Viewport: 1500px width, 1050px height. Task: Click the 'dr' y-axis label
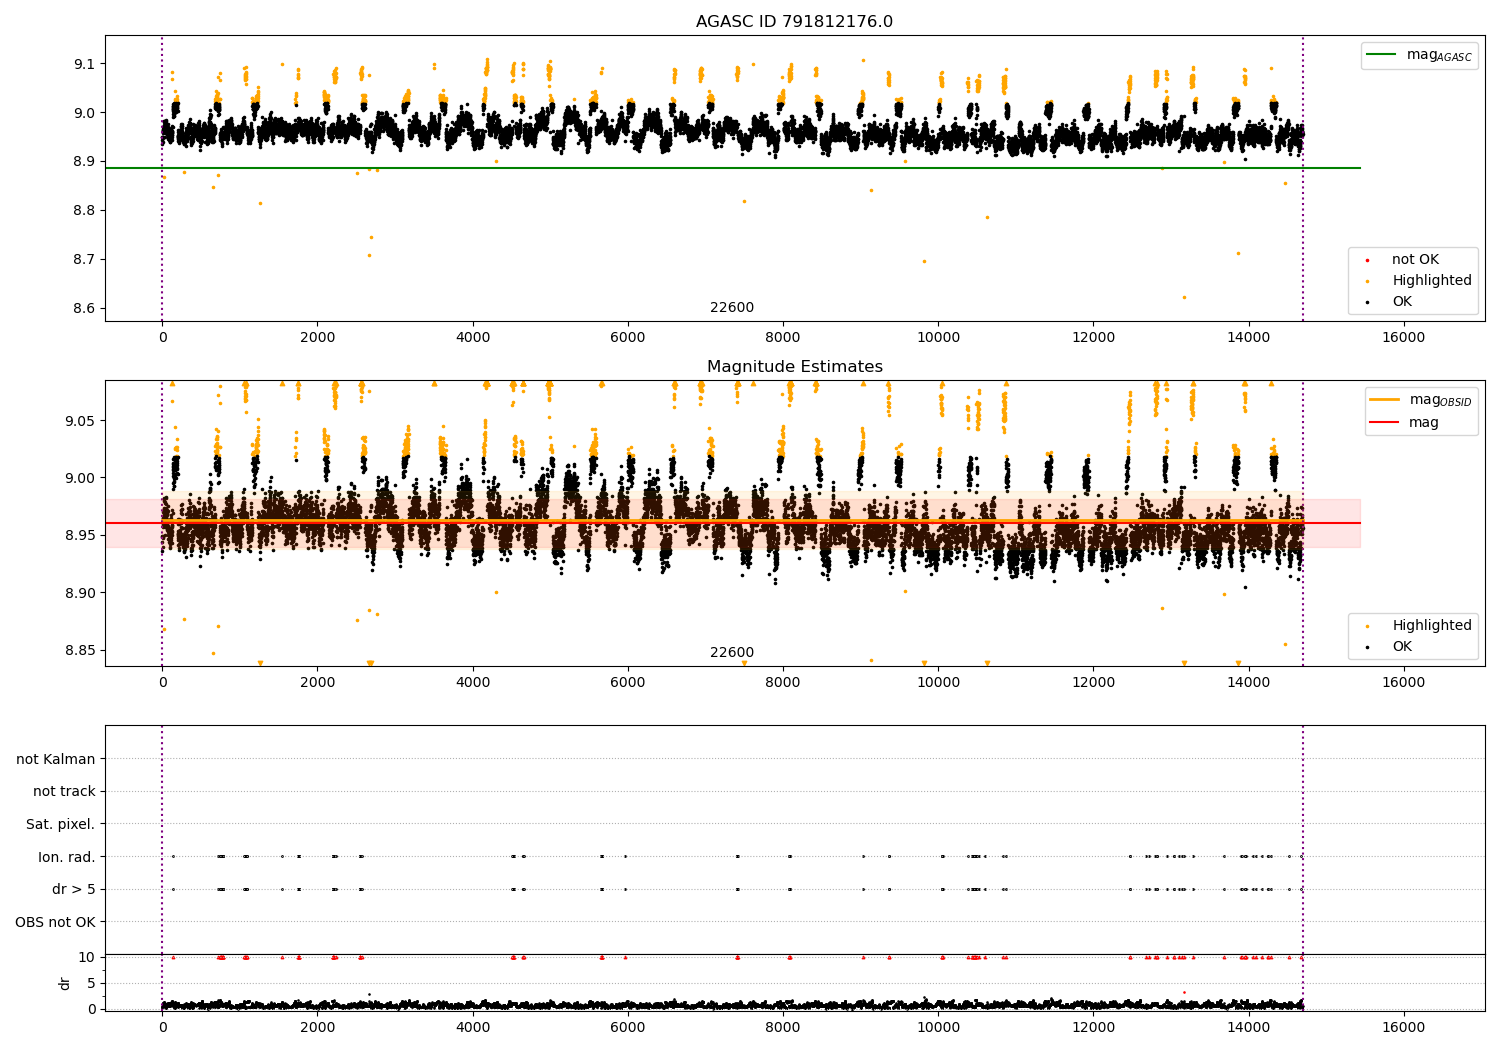[65, 983]
